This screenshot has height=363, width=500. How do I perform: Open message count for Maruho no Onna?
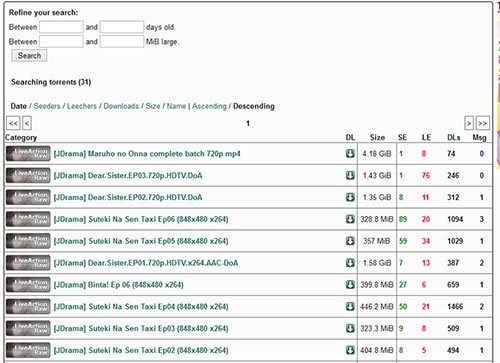point(482,153)
